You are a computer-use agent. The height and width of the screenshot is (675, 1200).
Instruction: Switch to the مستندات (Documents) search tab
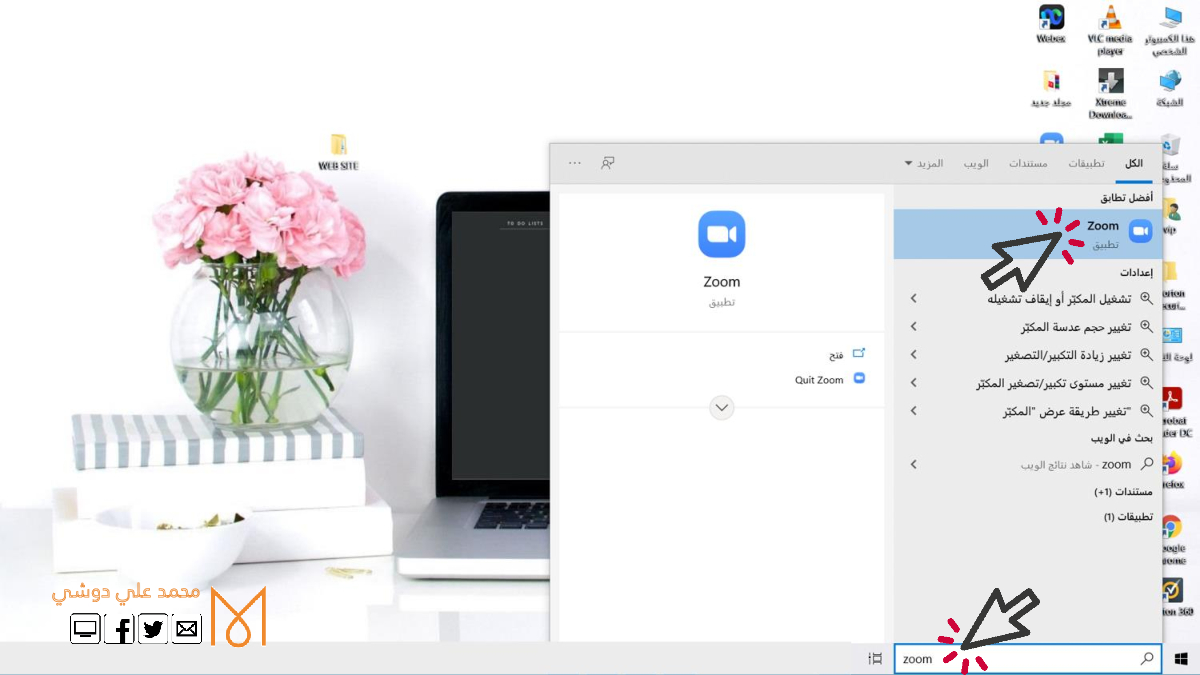(x=1027, y=163)
